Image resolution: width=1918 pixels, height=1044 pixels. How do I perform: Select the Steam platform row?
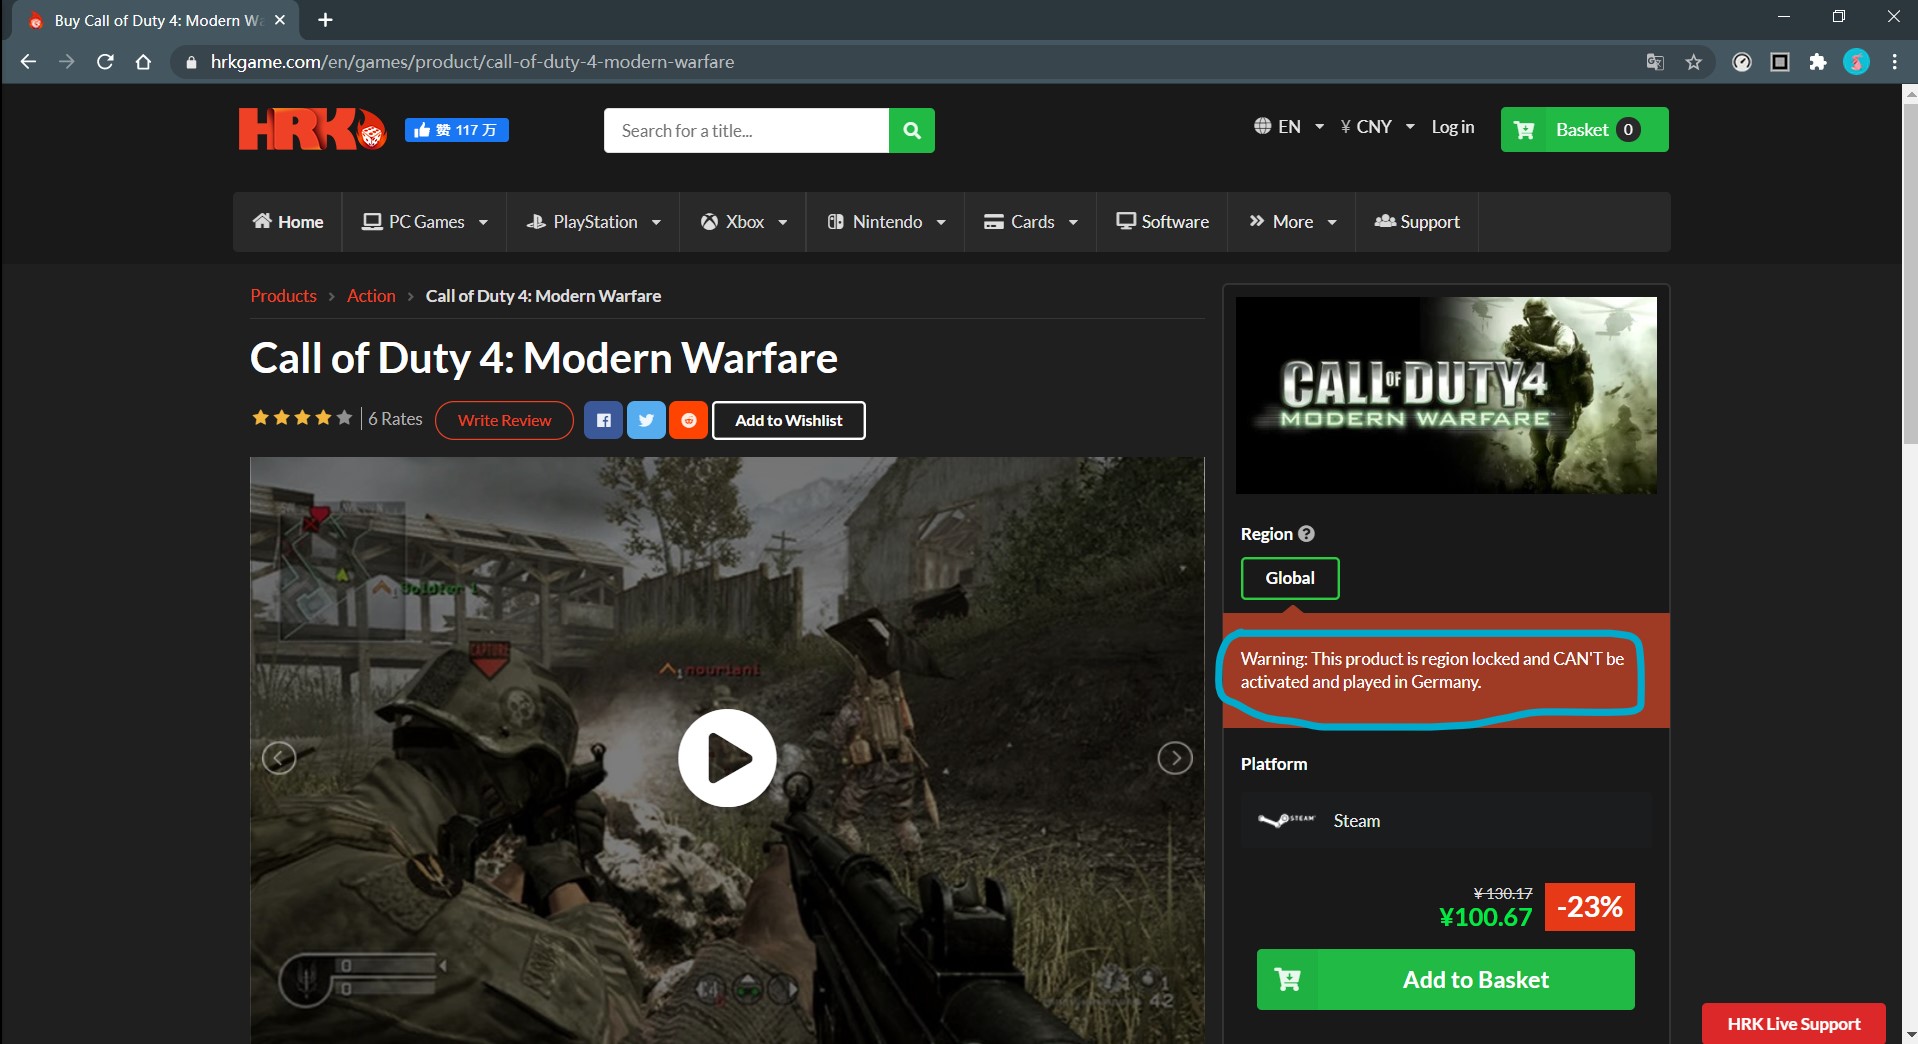pyautogui.click(x=1446, y=821)
